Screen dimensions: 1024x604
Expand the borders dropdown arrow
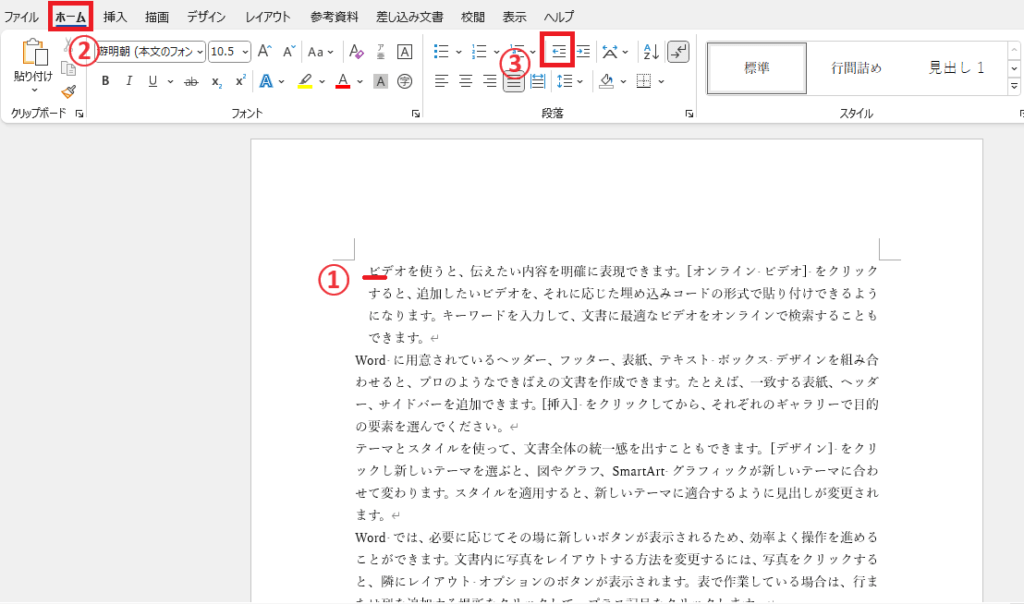[x=661, y=81]
